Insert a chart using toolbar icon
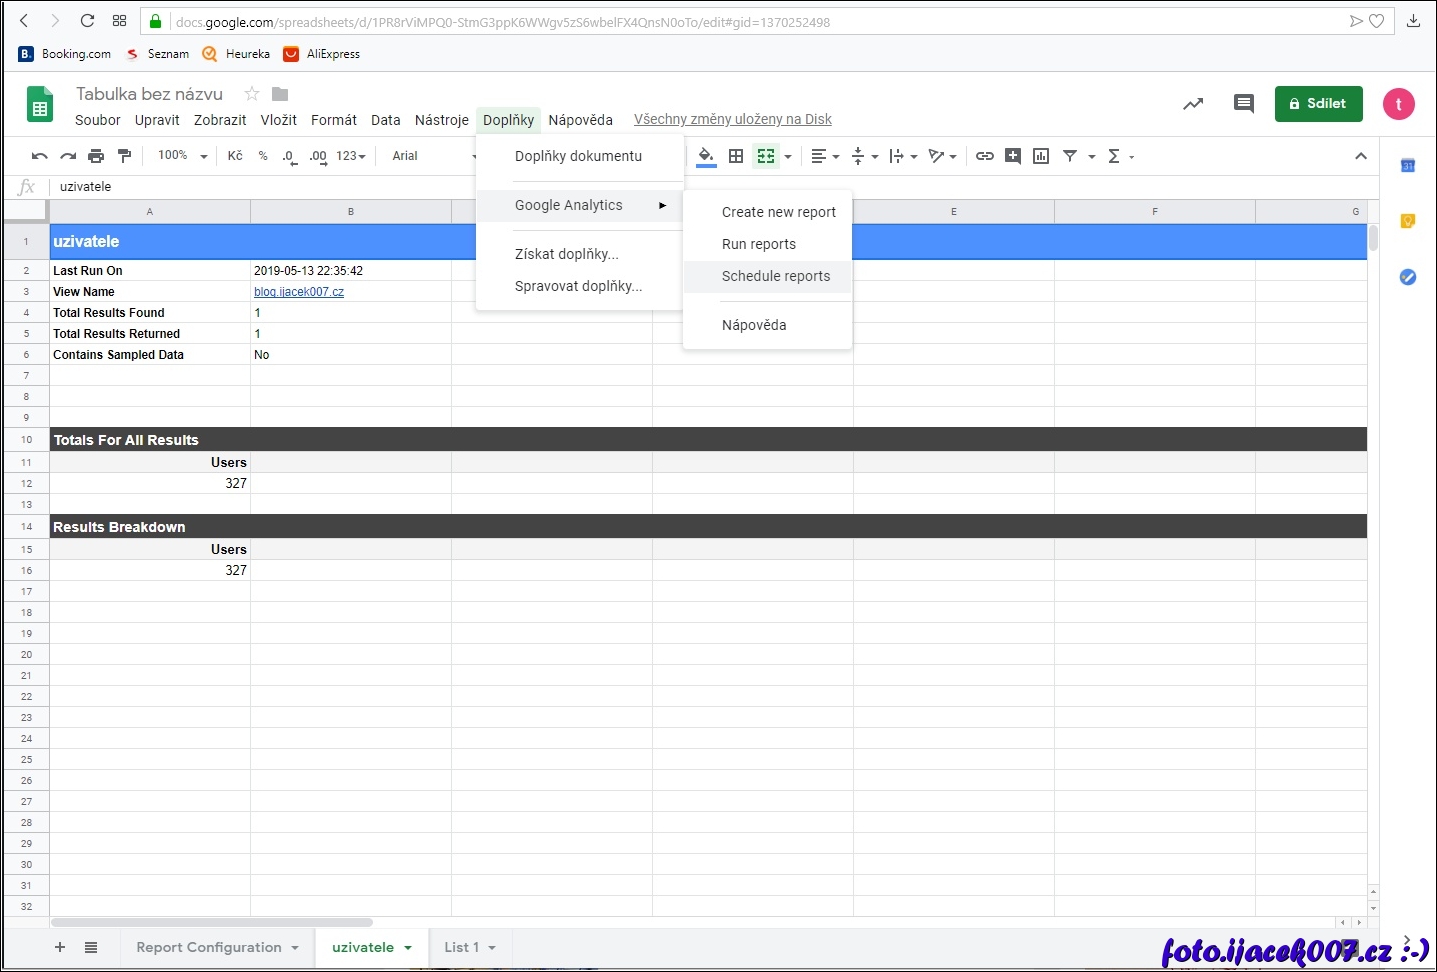This screenshot has width=1437, height=972. point(1041,156)
